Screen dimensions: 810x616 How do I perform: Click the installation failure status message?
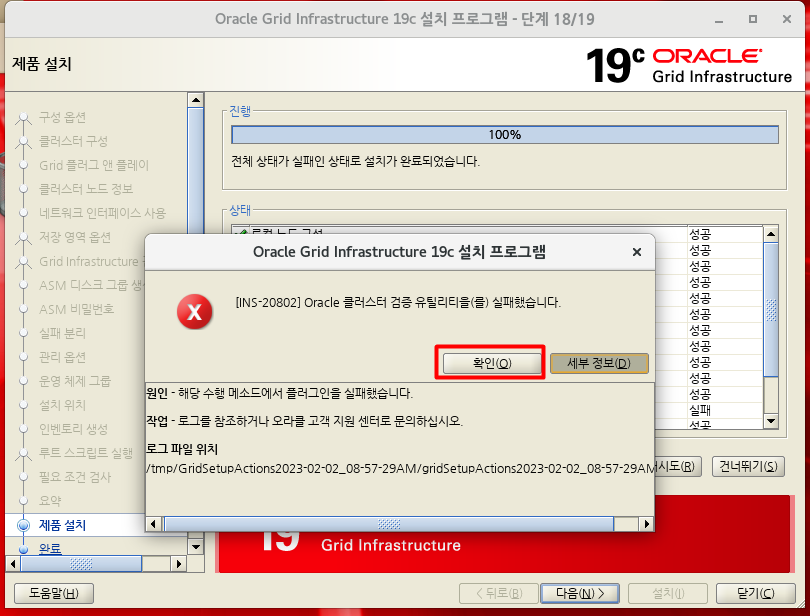[355, 161]
